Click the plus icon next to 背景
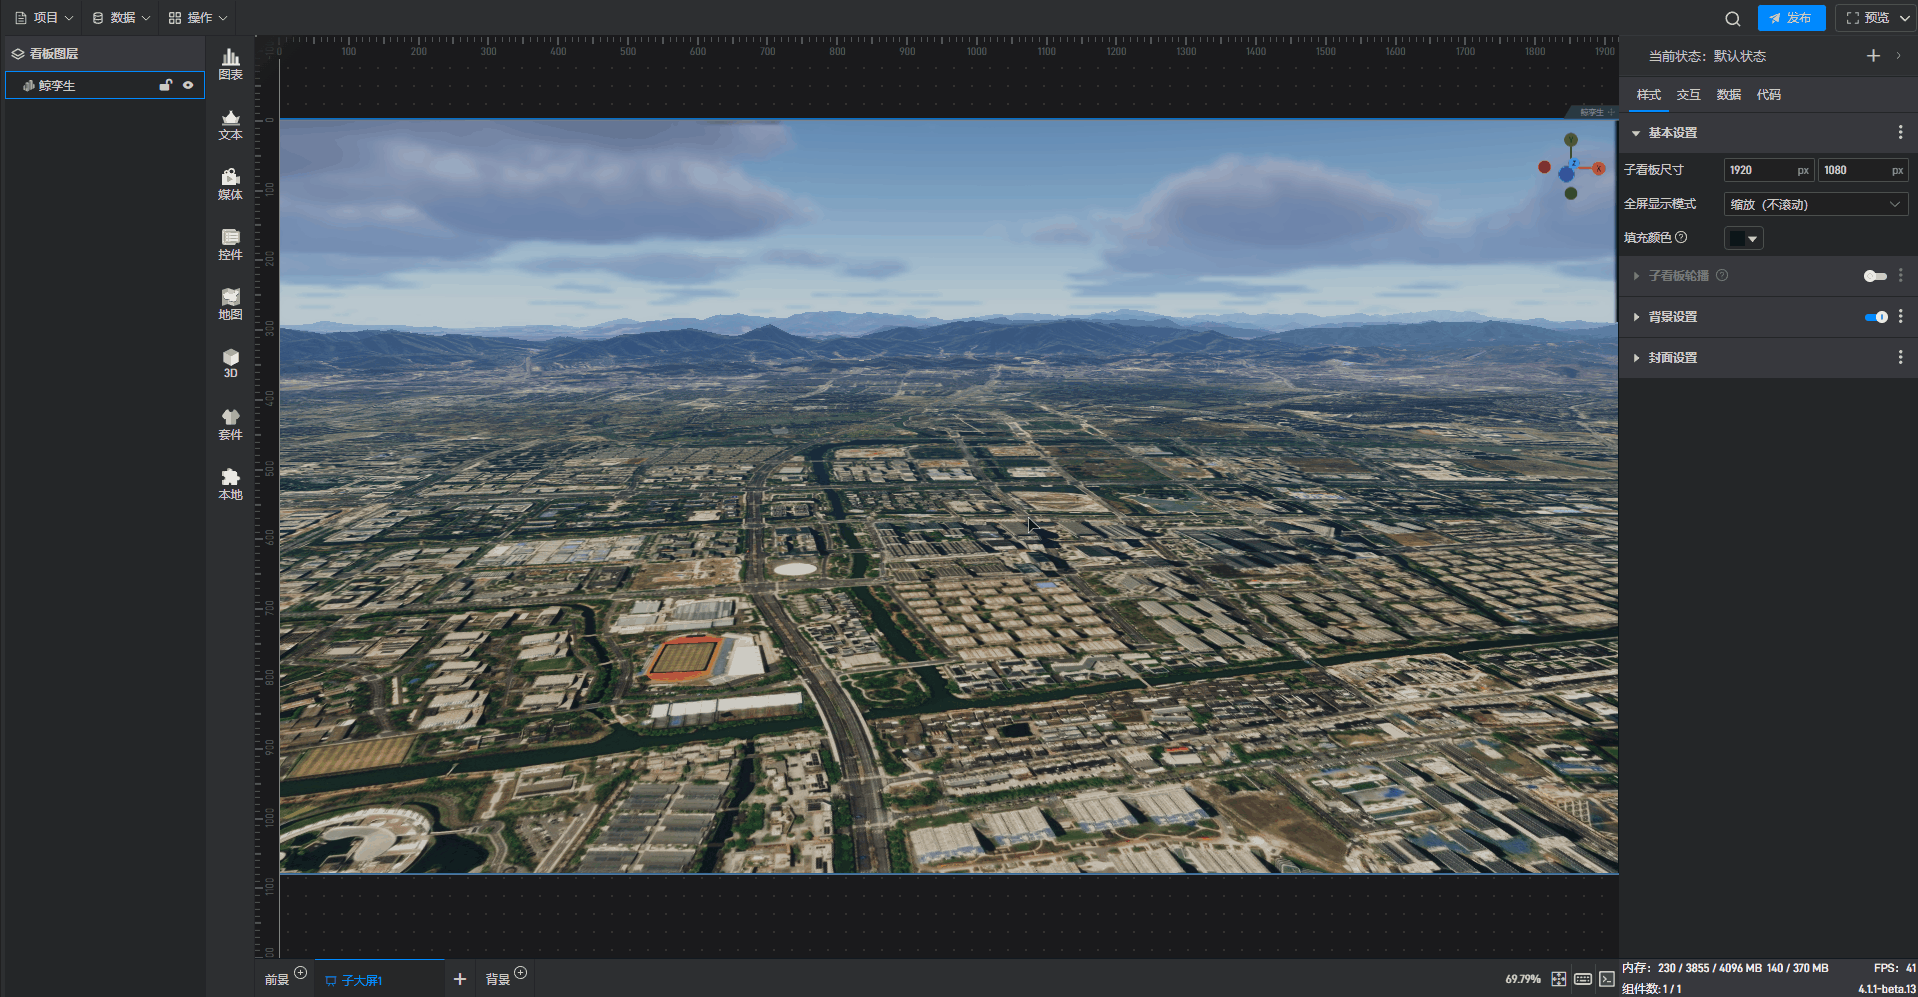 click(x=520, y=973)
